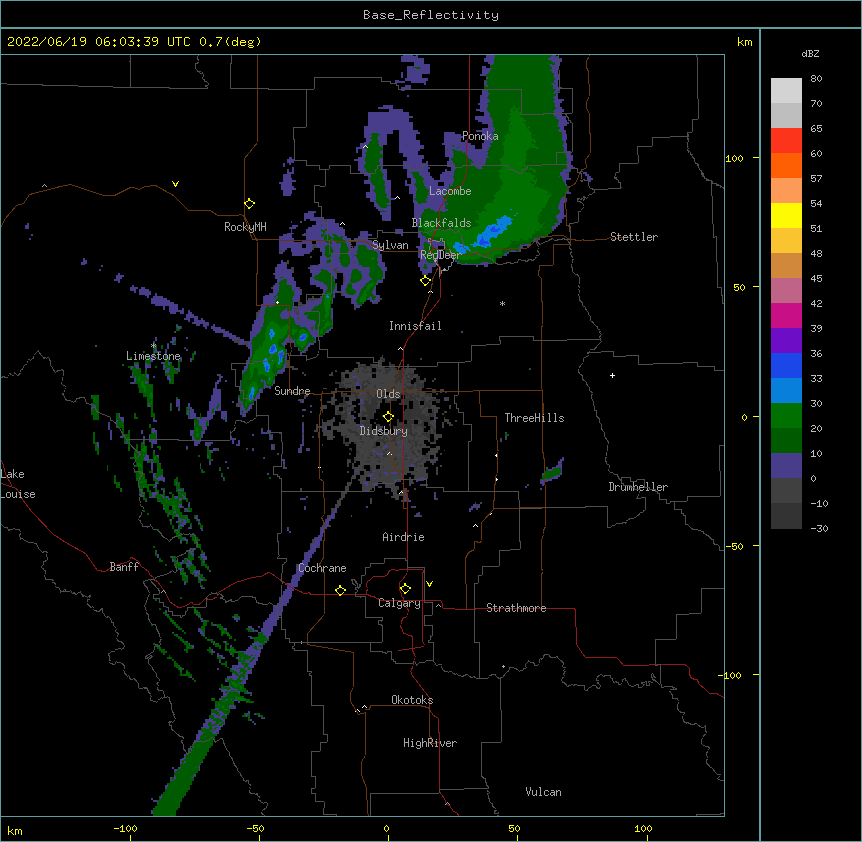
Task: Click the Ponoka city label
Action: click(480, 136)
